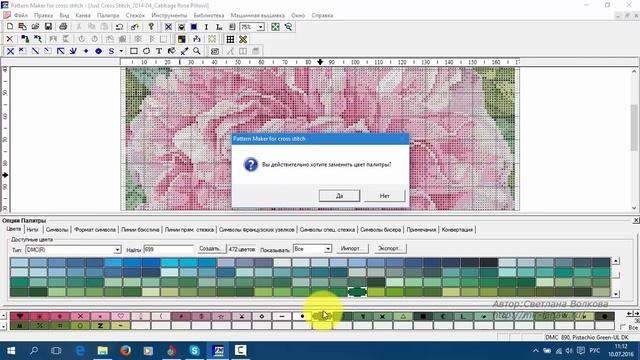
Task: Select the text tool
Action: point(159,51)
